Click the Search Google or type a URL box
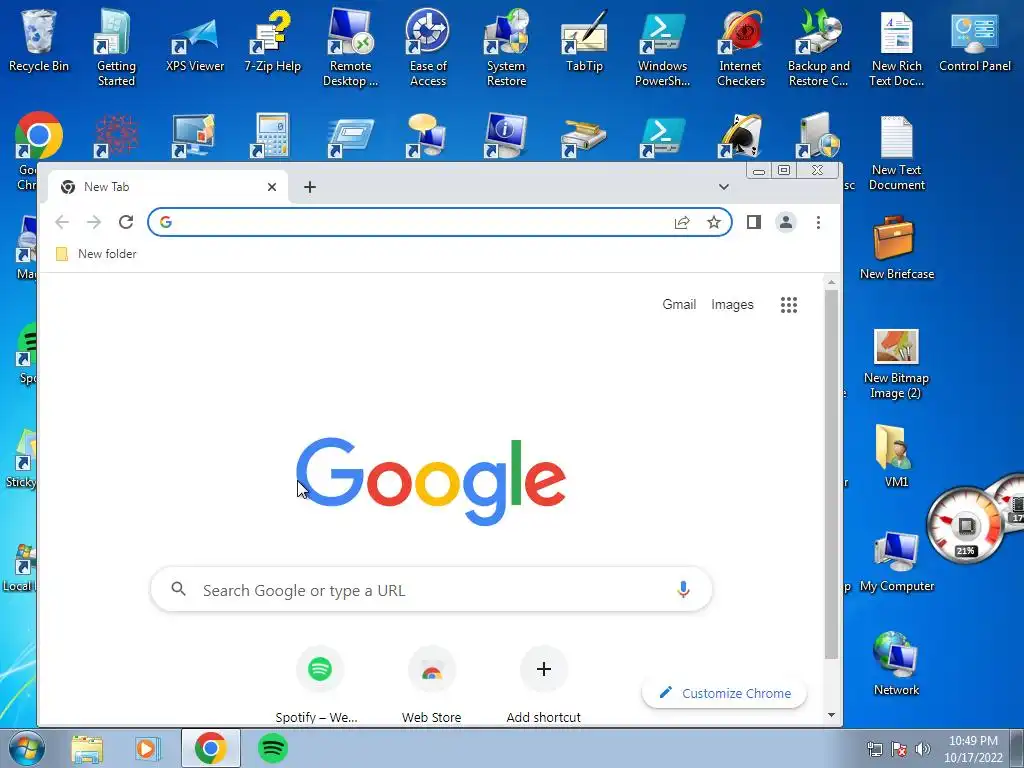The height and width of the screenshot is (768, 1024). pos(431,590)
